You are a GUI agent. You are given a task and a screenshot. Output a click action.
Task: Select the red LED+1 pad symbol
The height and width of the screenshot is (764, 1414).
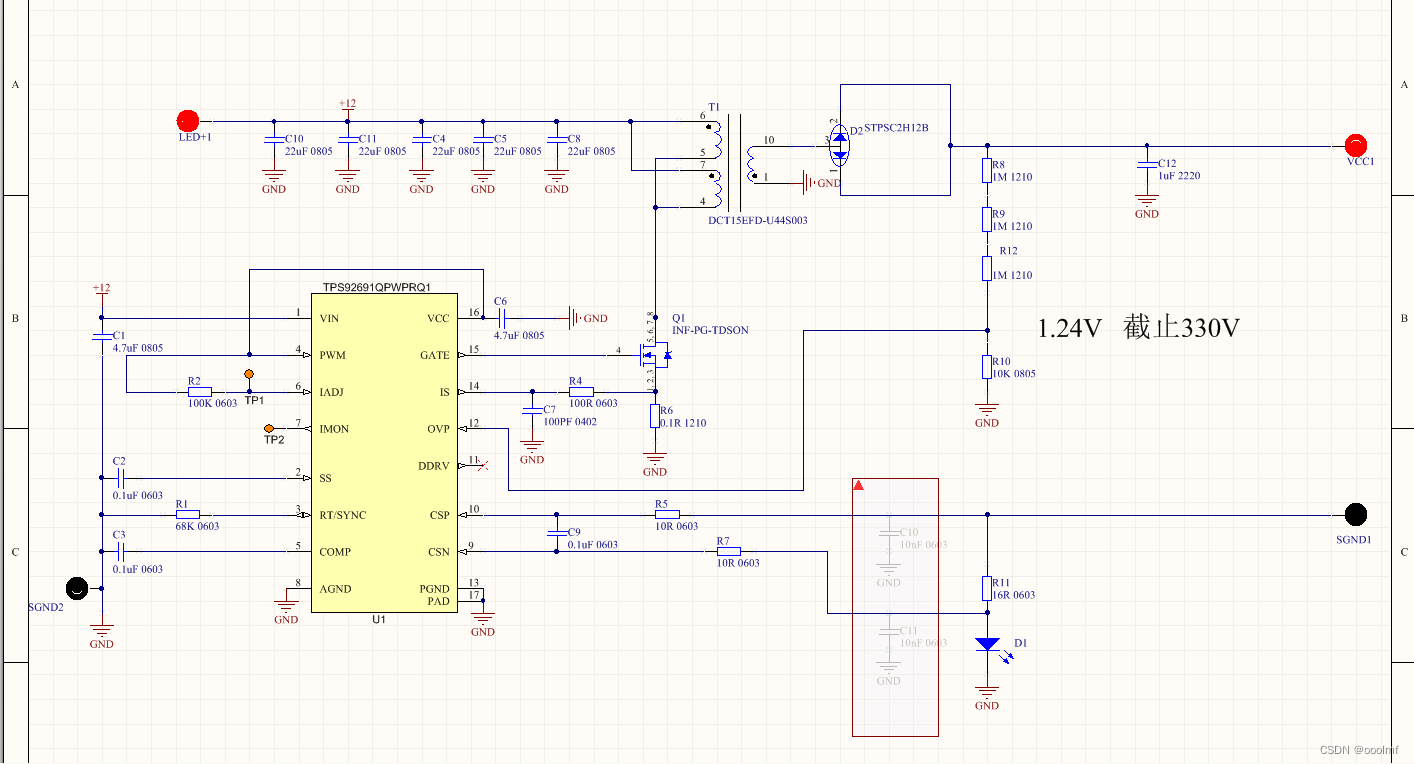188,120
